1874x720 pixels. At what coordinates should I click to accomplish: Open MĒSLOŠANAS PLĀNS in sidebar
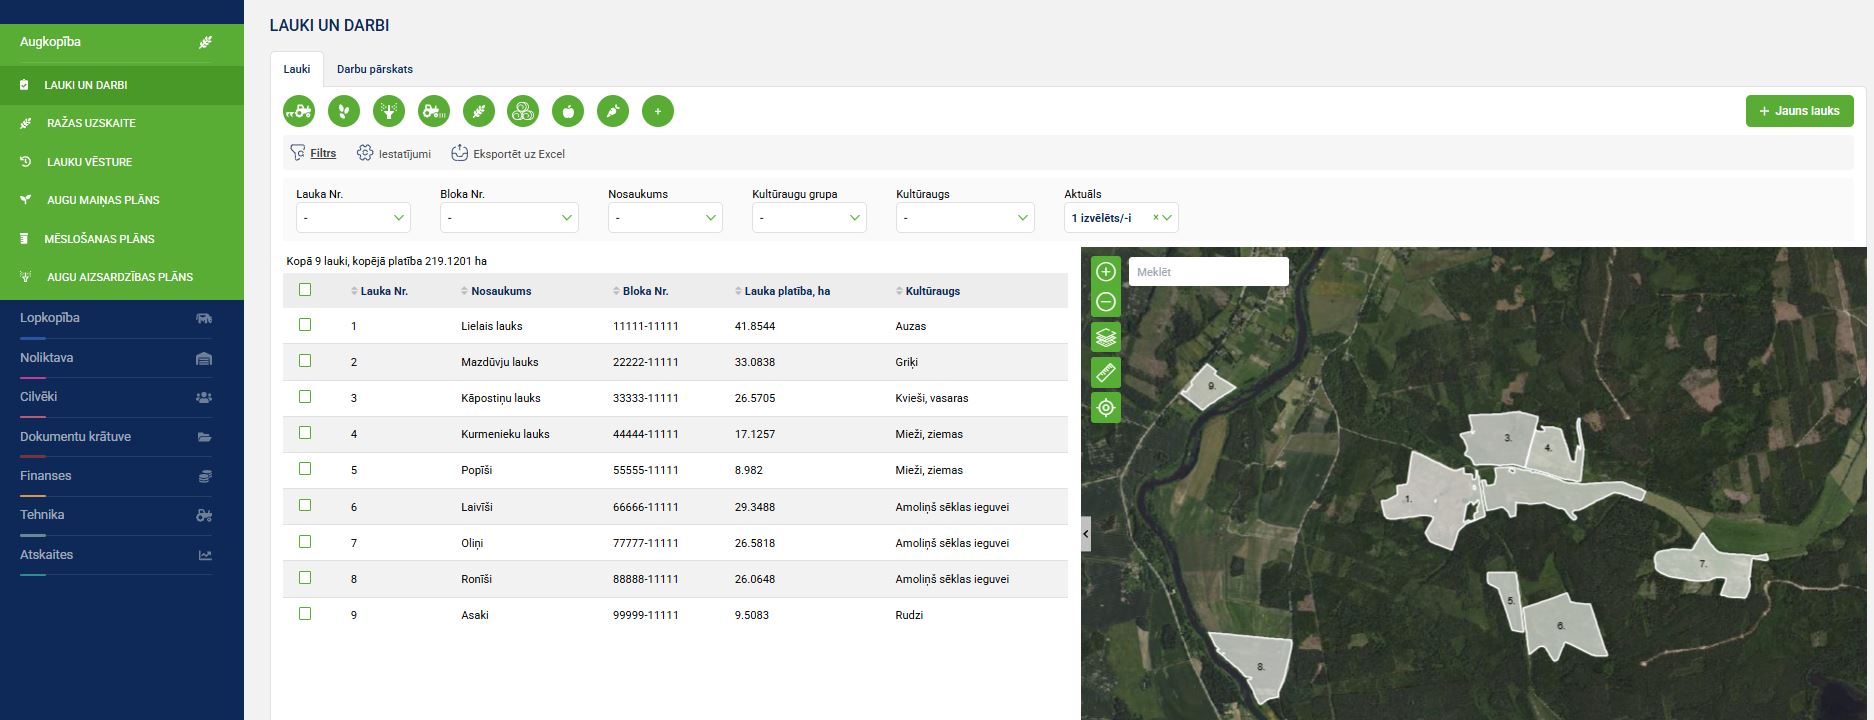tap(99, 239)
